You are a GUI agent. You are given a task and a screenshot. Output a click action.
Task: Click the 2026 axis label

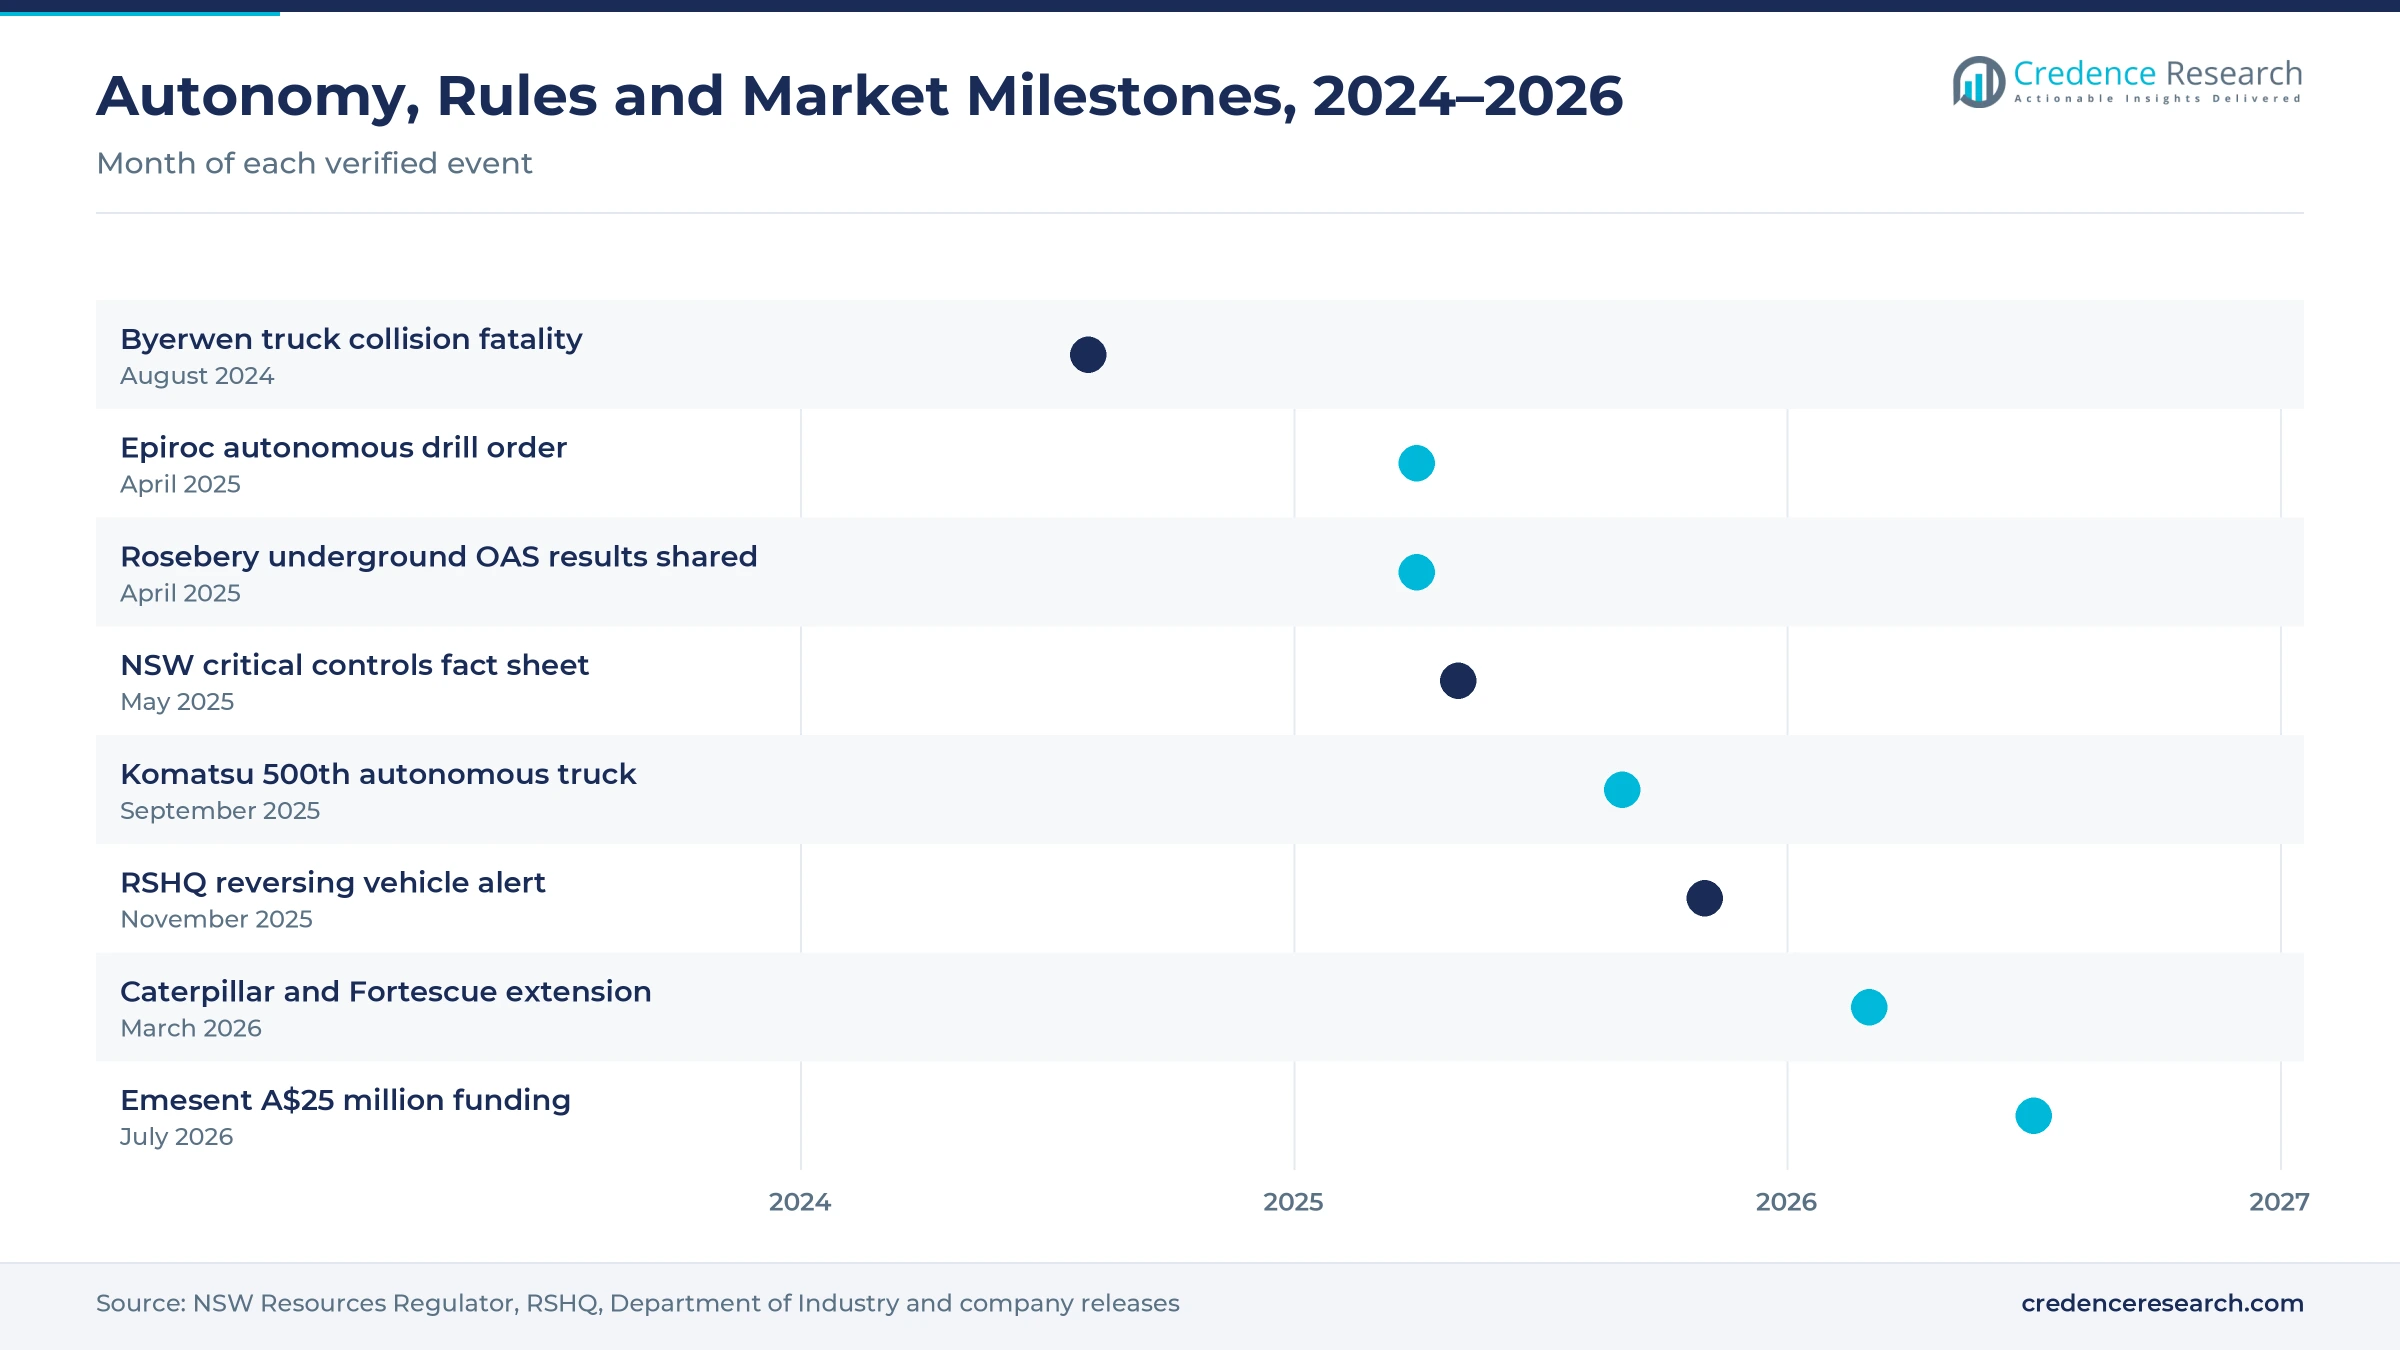click(1786, 1202)
